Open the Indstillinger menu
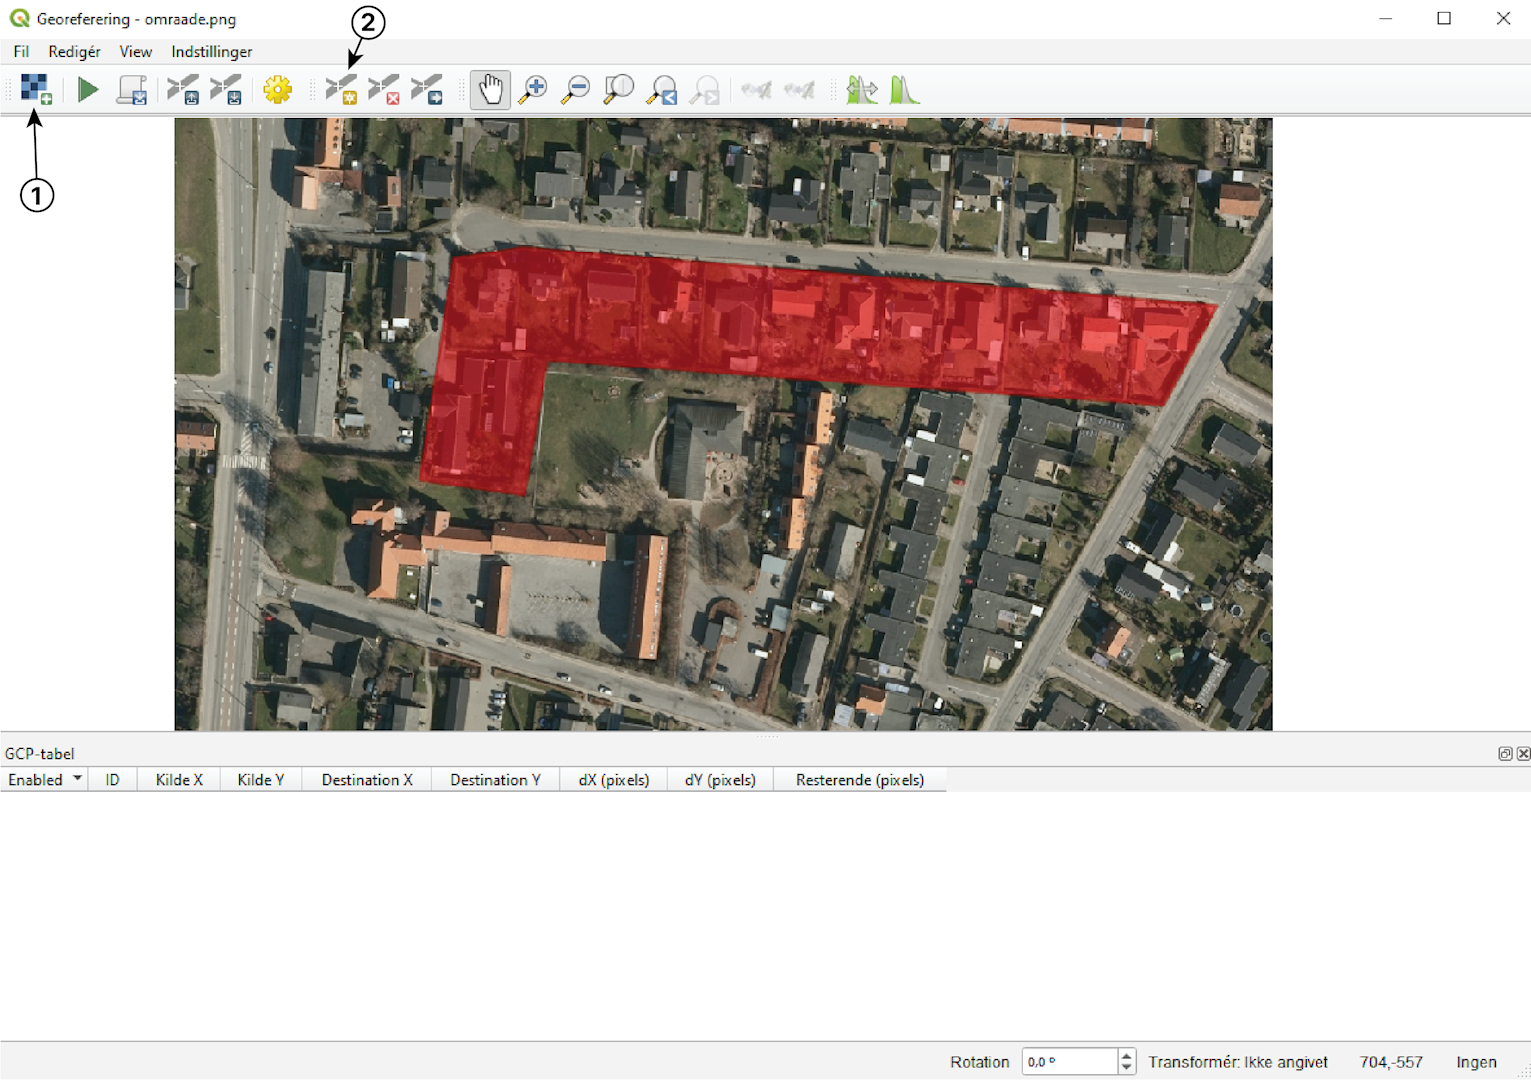Image resolution: width=1531 pixels, height=1080 pixels. [211, 52]
